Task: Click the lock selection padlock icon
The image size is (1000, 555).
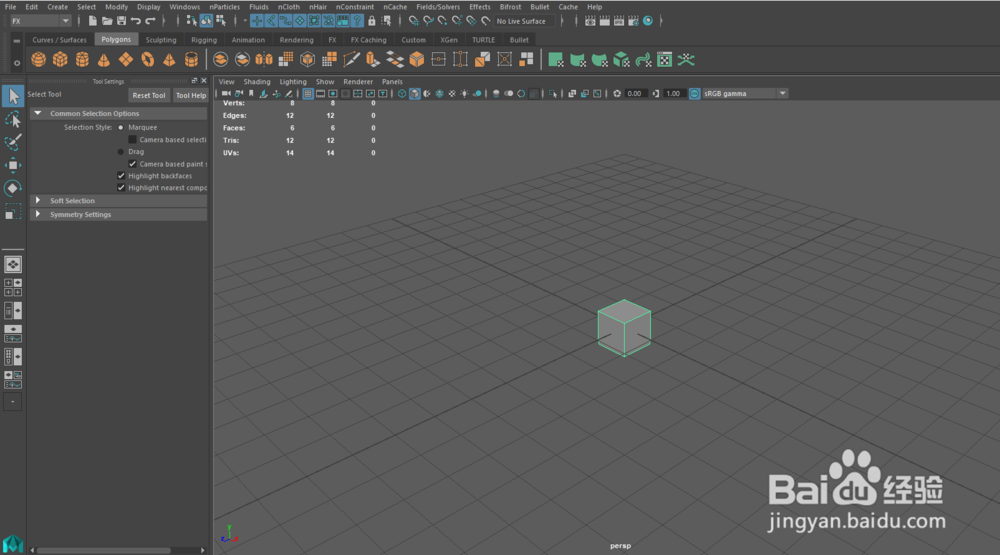Action: [372, 21]
